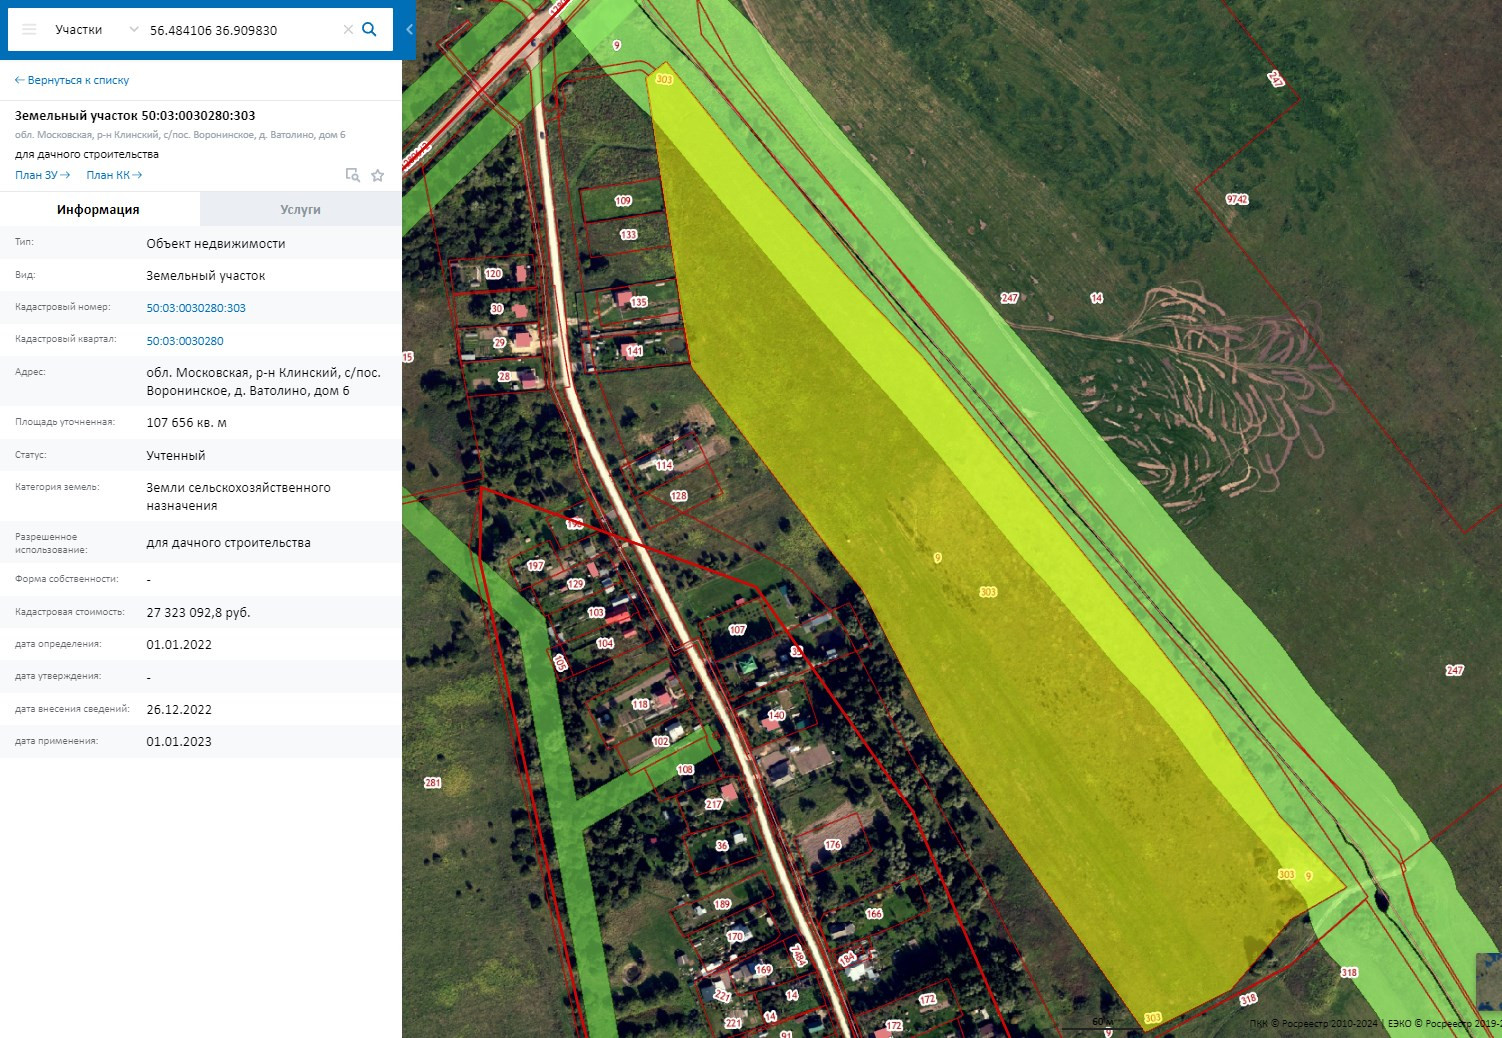
Task: Open the hamburger menu in search bar
Action: tap(29, 30)
